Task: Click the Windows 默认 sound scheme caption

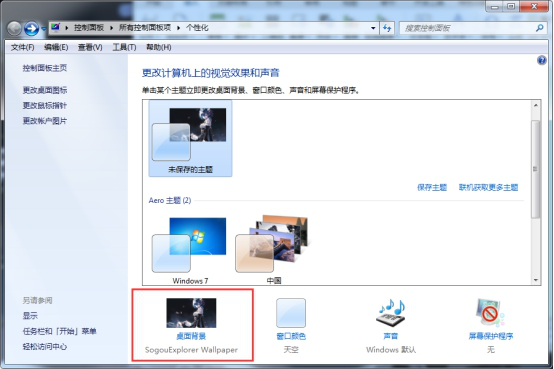Action: tap(391, 350)
